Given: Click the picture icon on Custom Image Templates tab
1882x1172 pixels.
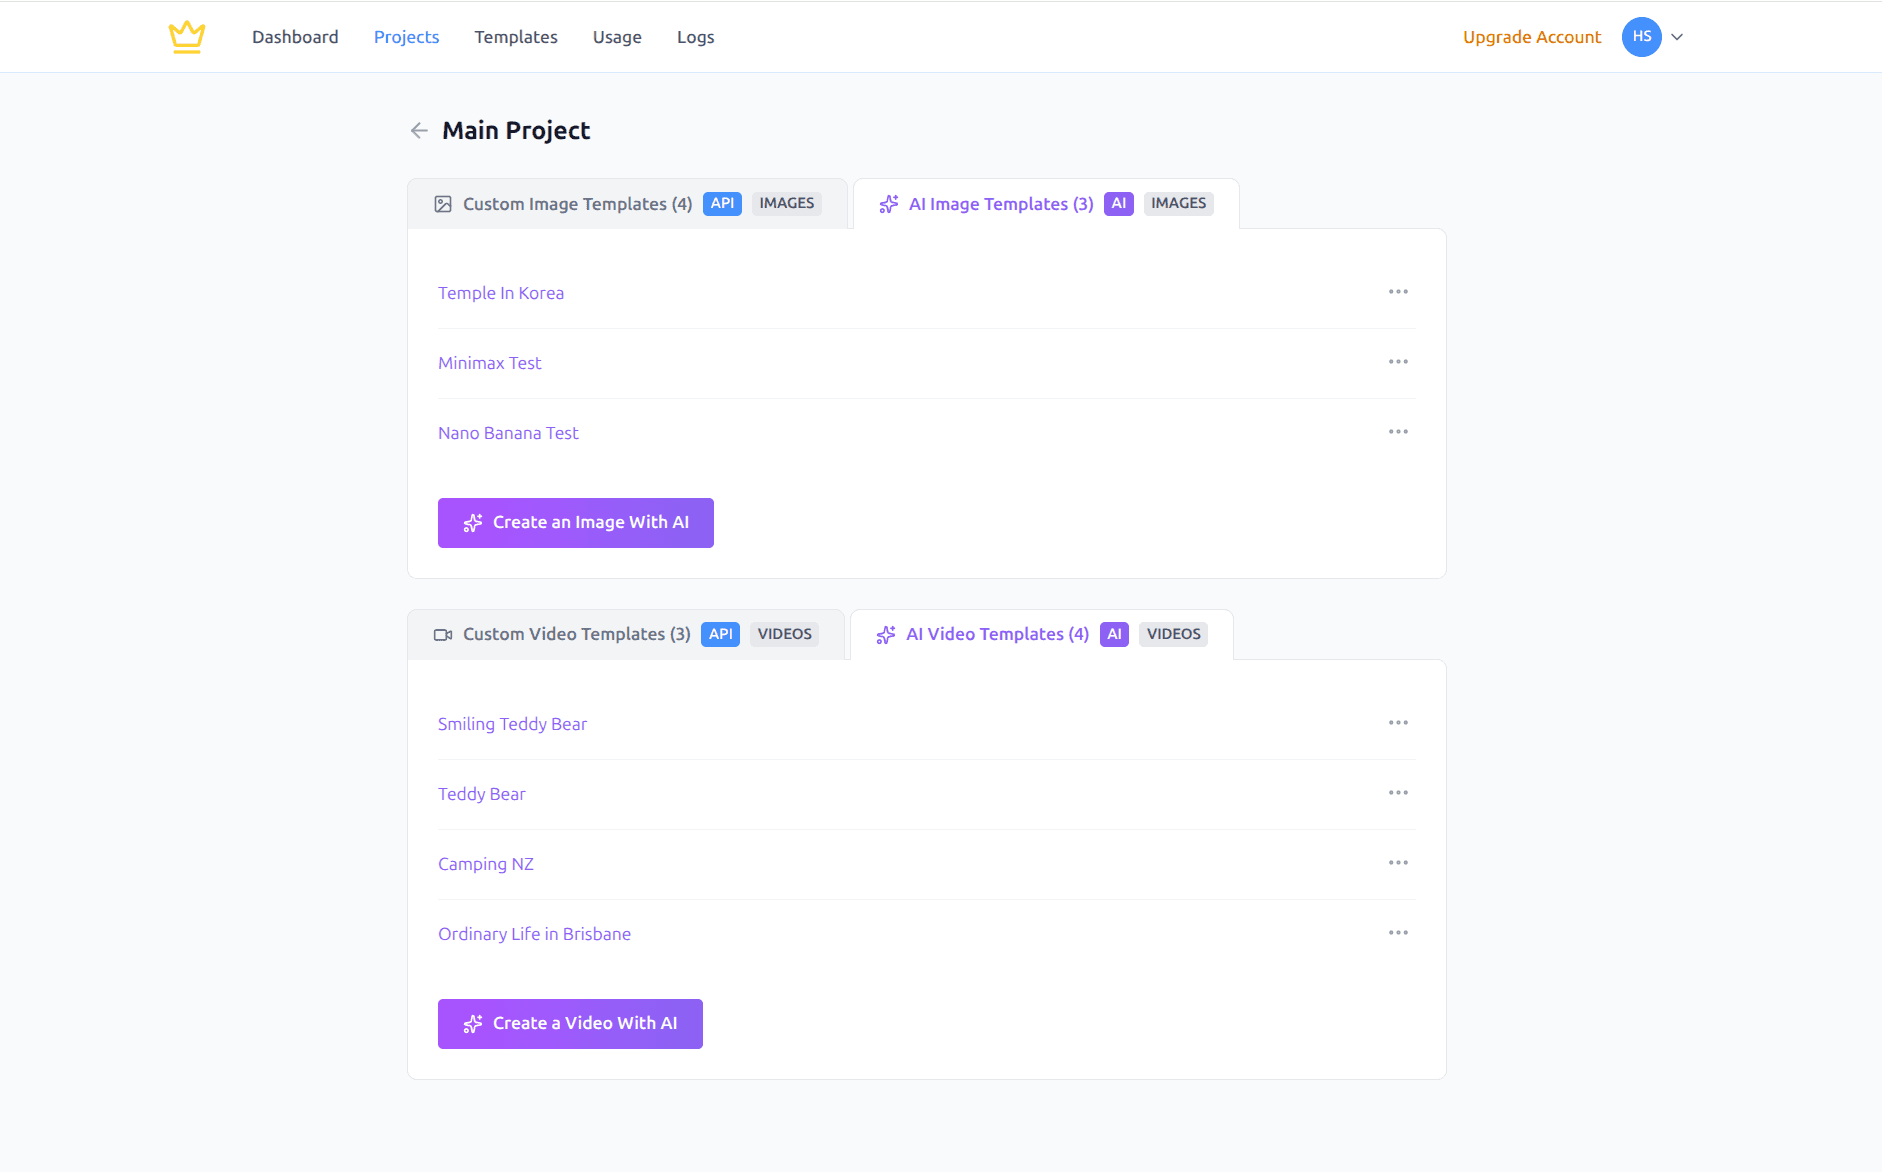Looking at the screenshot, I should (x=444, y=203).
